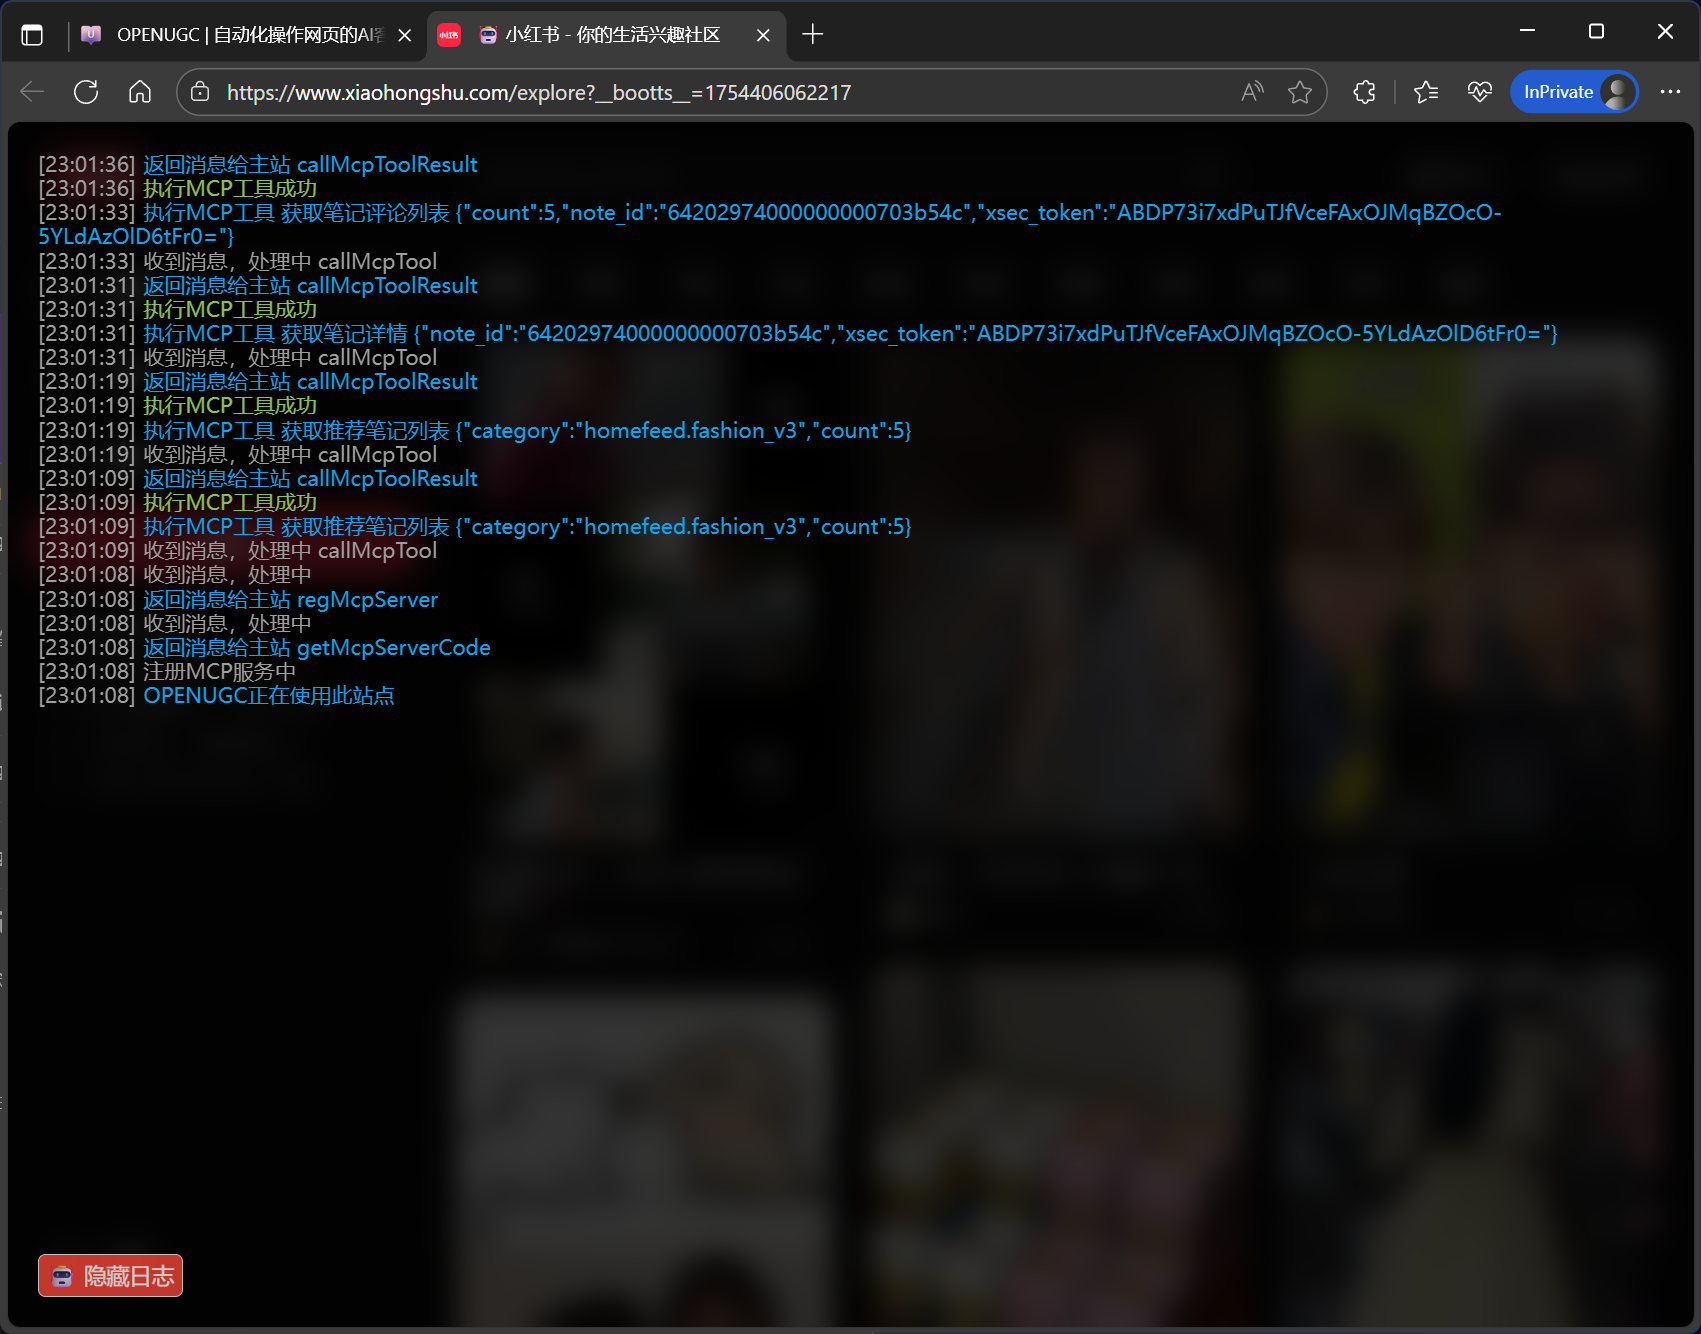Open a new tab with plus icon
The height and width of the screenshot is (1334, 1701).
(813, 35)
